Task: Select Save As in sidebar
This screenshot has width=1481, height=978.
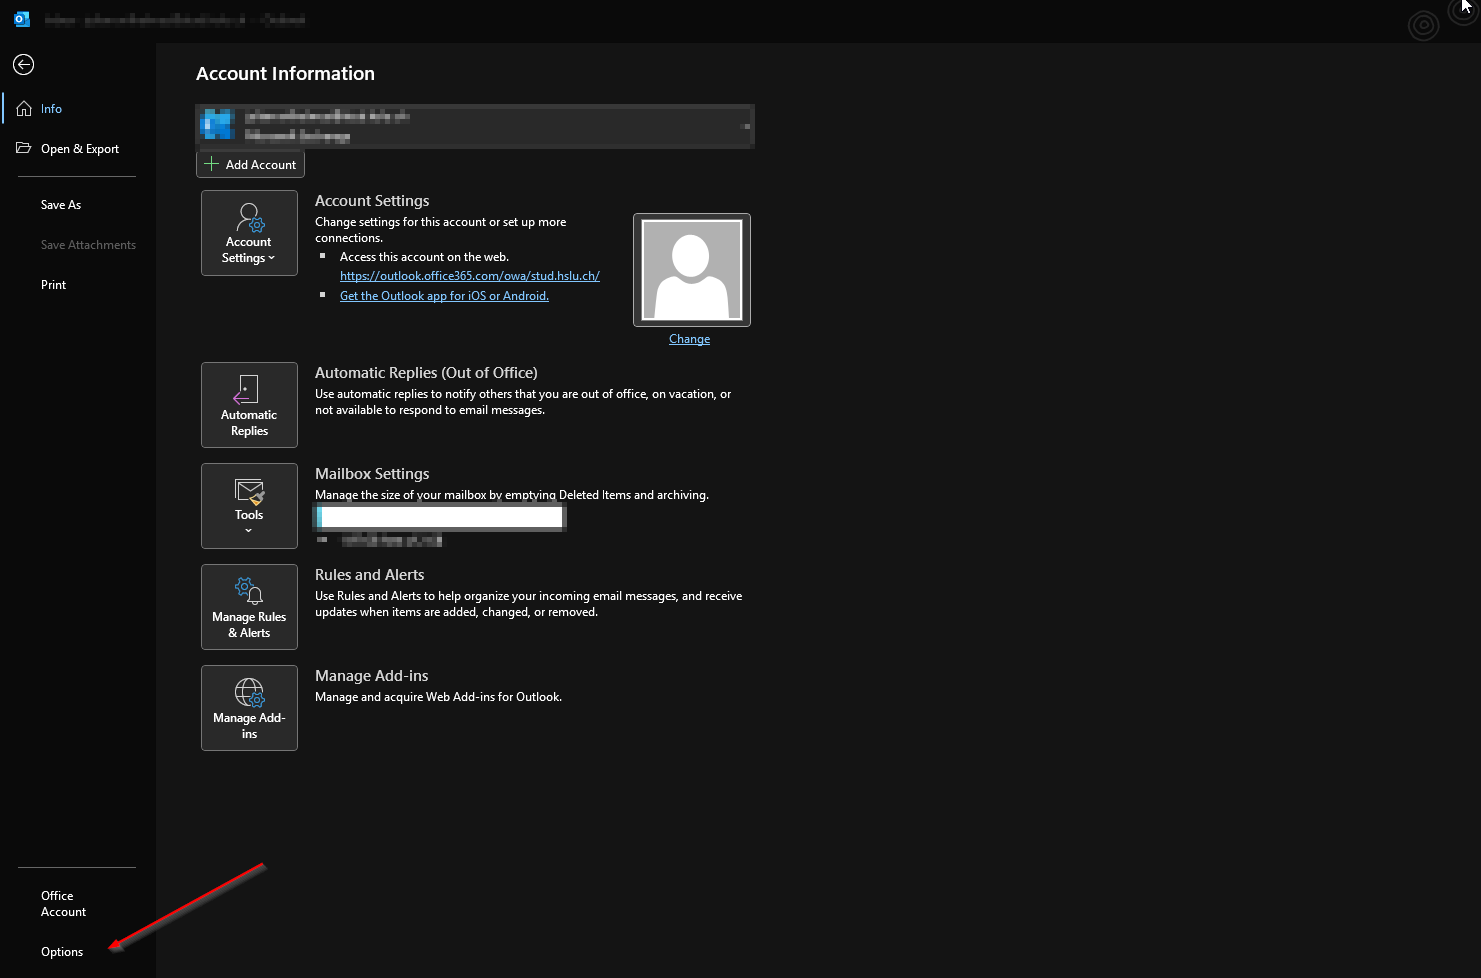Action: [61, 205]
